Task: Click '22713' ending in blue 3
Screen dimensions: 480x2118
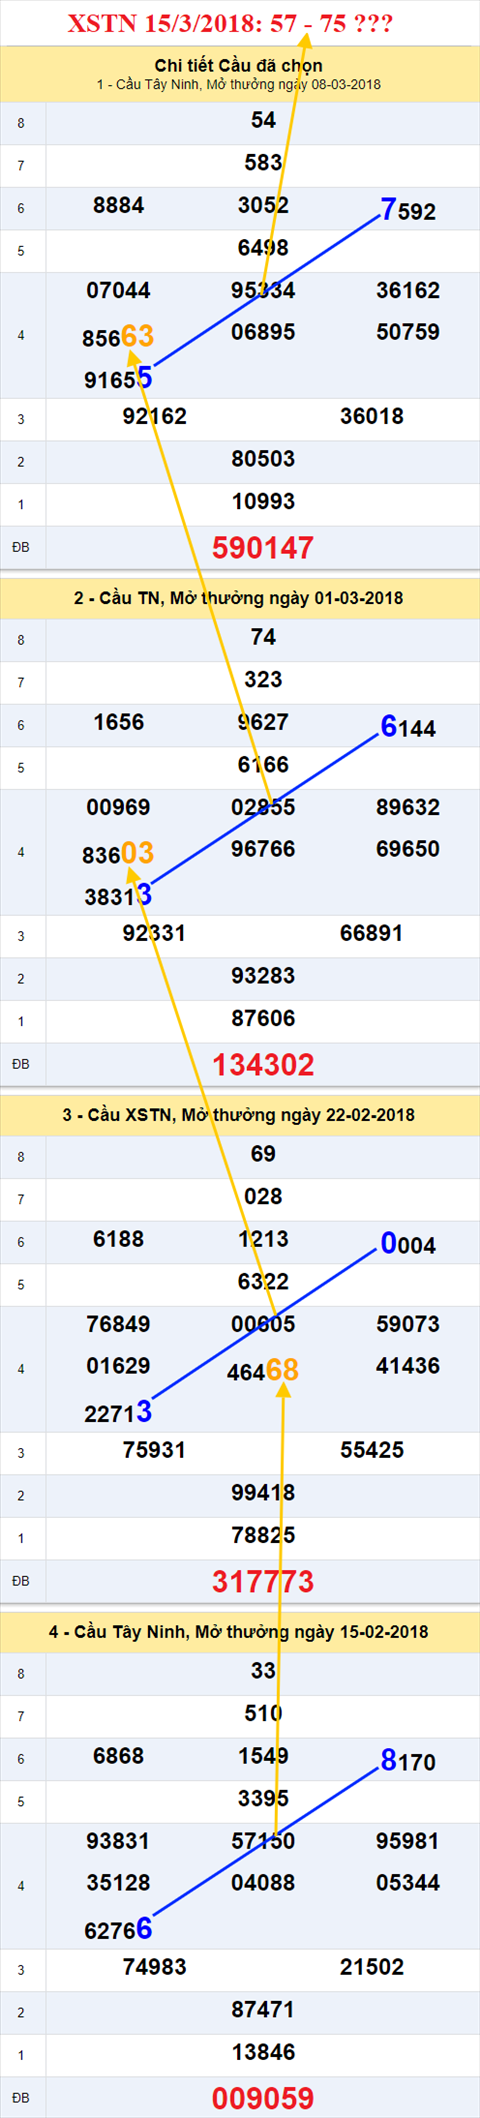Action: pyautogui.click(x=118, y=1412)
